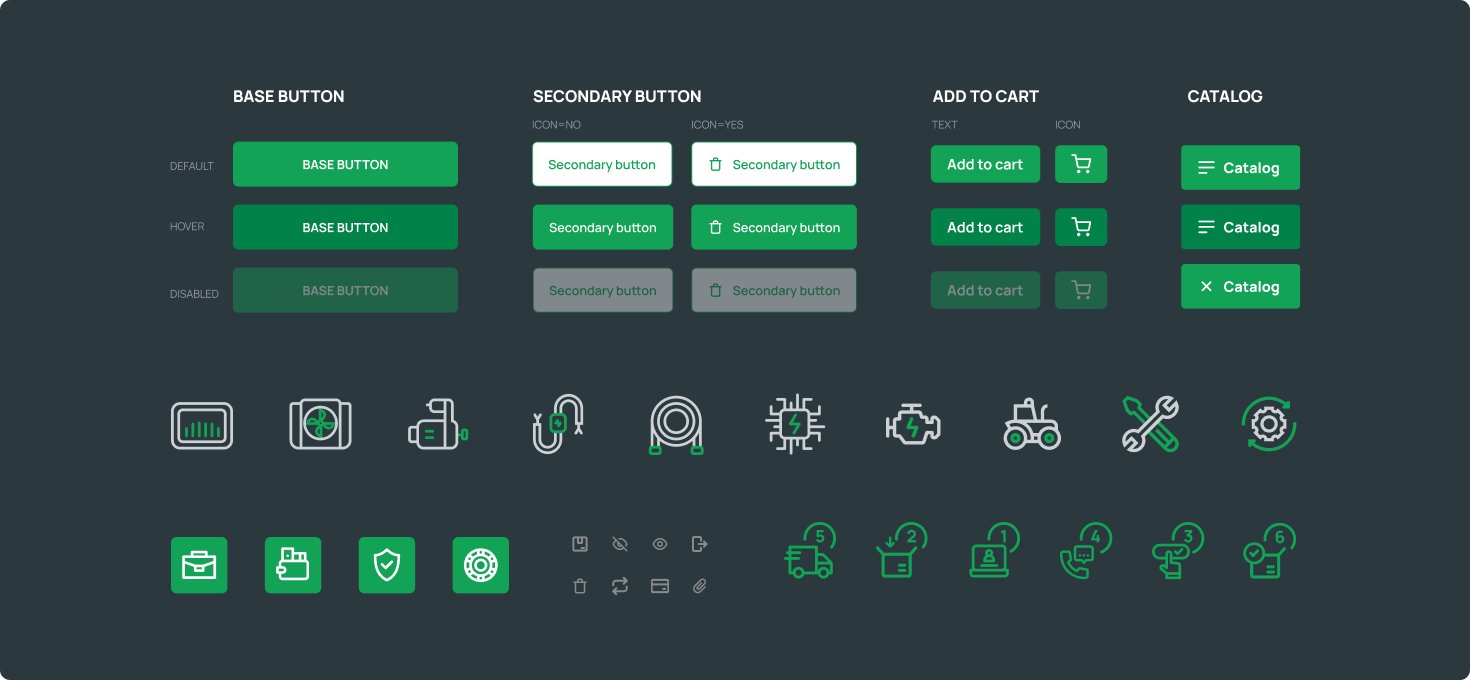Image resolution: width=1470 pixels, height=680 pixels.
Task: Click the green hover Secondary button without icon
Action: tap(602, 227)
